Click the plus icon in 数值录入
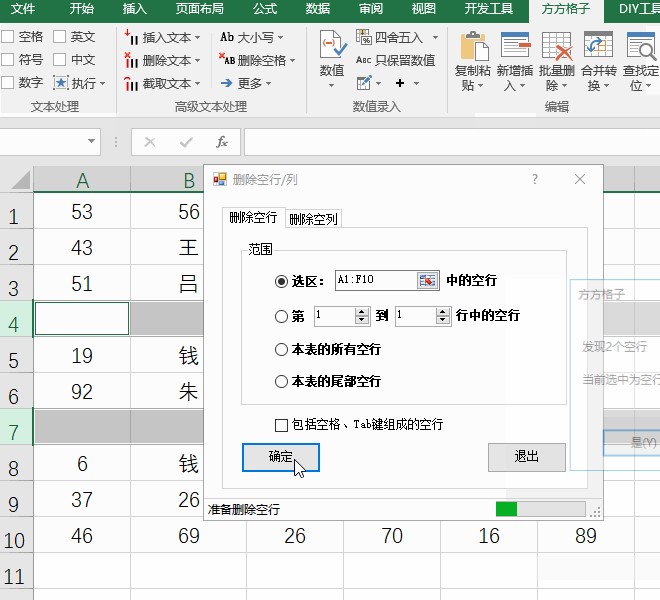This screenshot has height=600, width=660. [400, 83]
